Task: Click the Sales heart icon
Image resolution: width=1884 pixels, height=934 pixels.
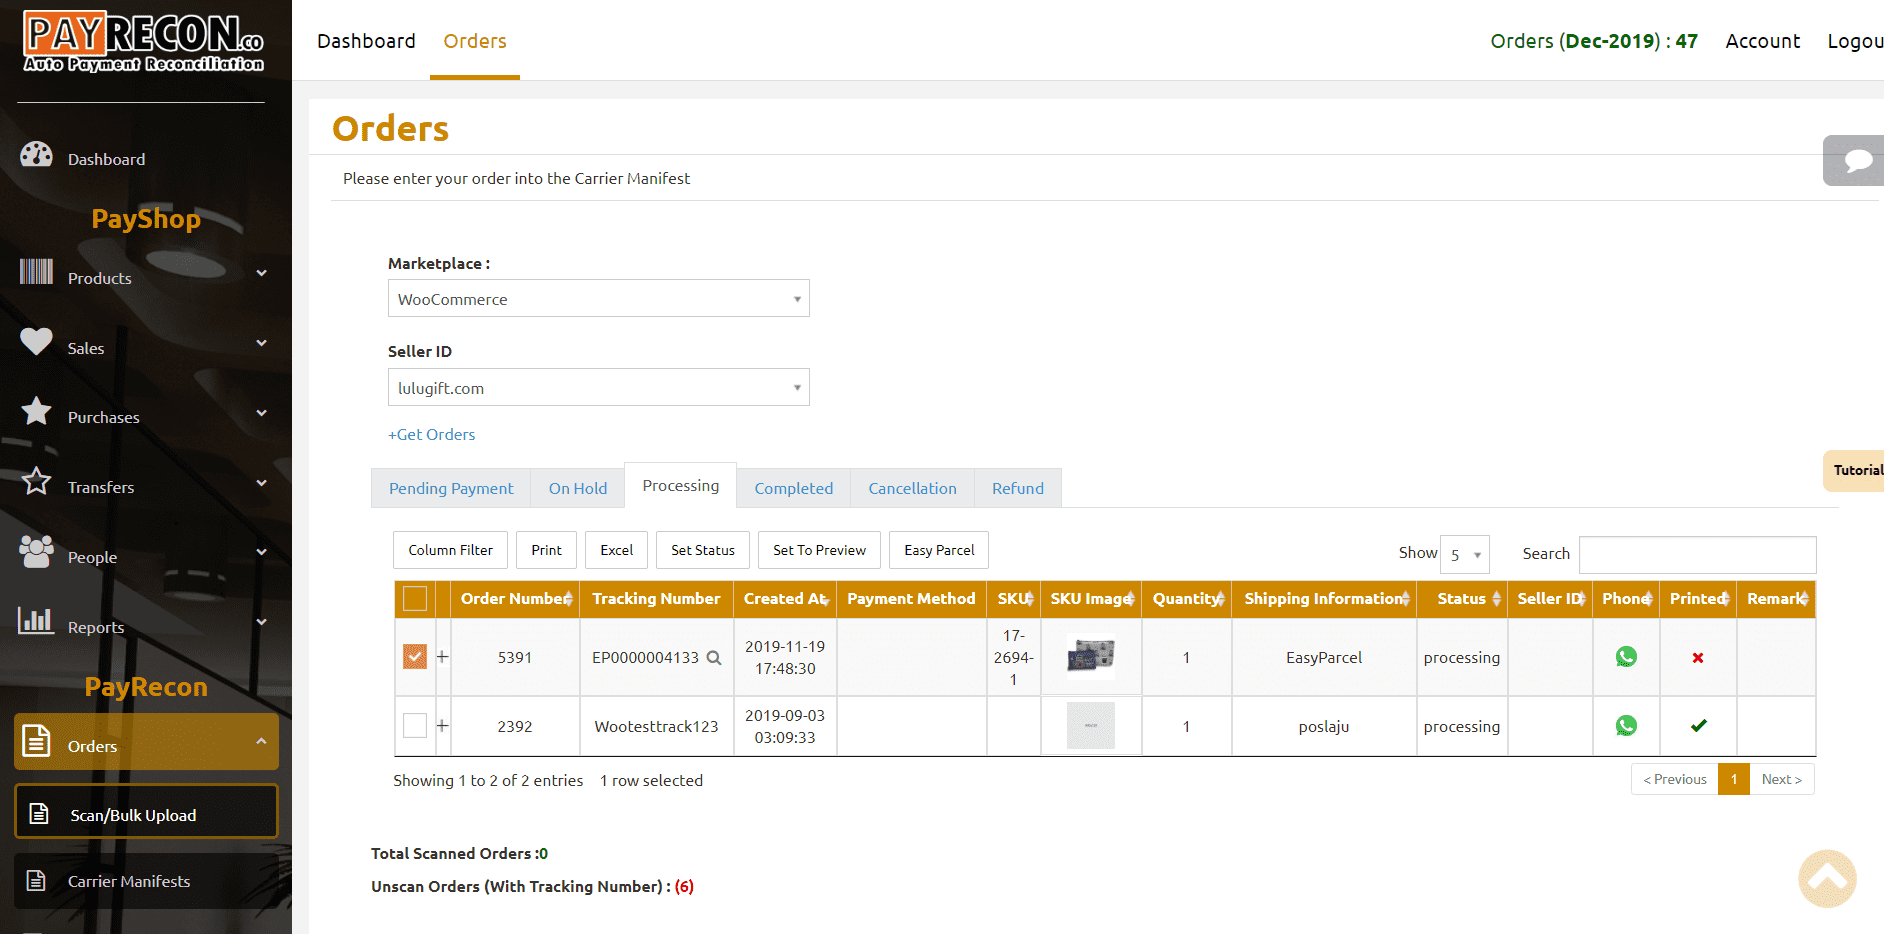Action: 36,342
